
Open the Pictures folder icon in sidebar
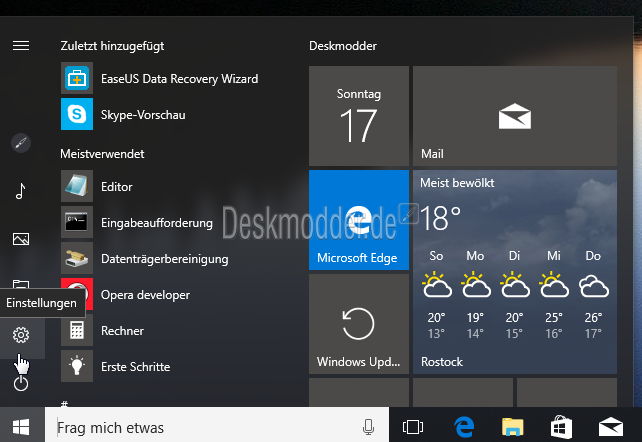21,239
